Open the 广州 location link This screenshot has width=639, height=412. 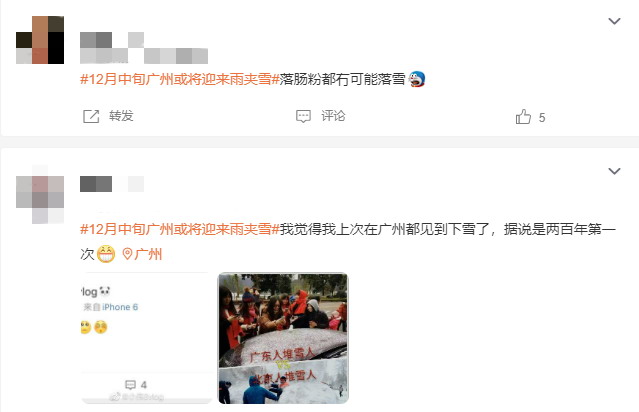148,254
